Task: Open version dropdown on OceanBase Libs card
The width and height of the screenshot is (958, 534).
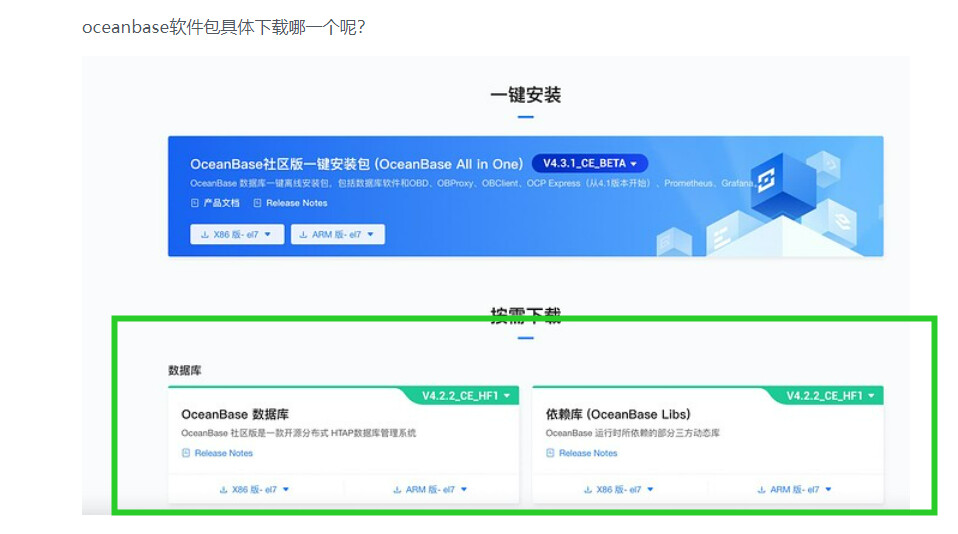Action: point(830,396)
